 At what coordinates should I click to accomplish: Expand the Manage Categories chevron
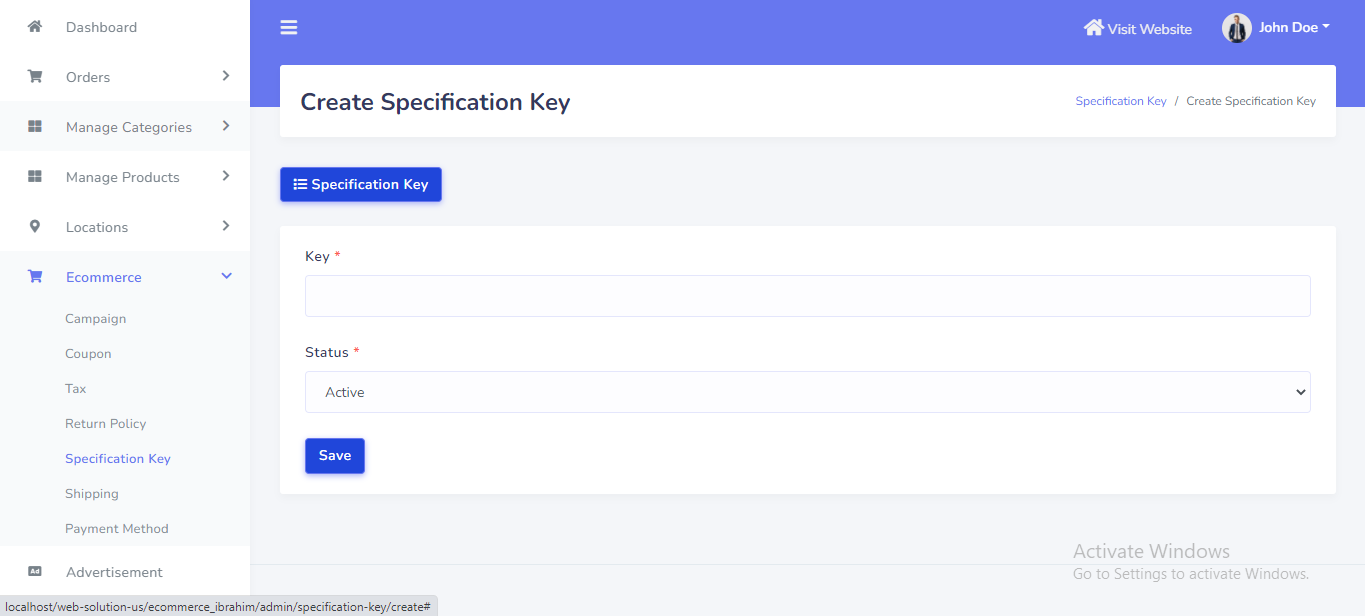tap(226, 126)
